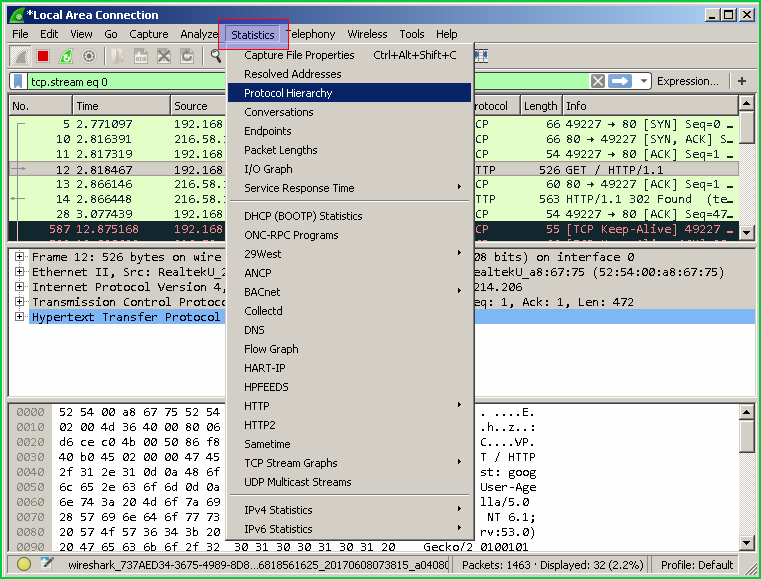Choose Capture File Properties menu entry
This screenshot has width=761, height=579.
[349, 55]
